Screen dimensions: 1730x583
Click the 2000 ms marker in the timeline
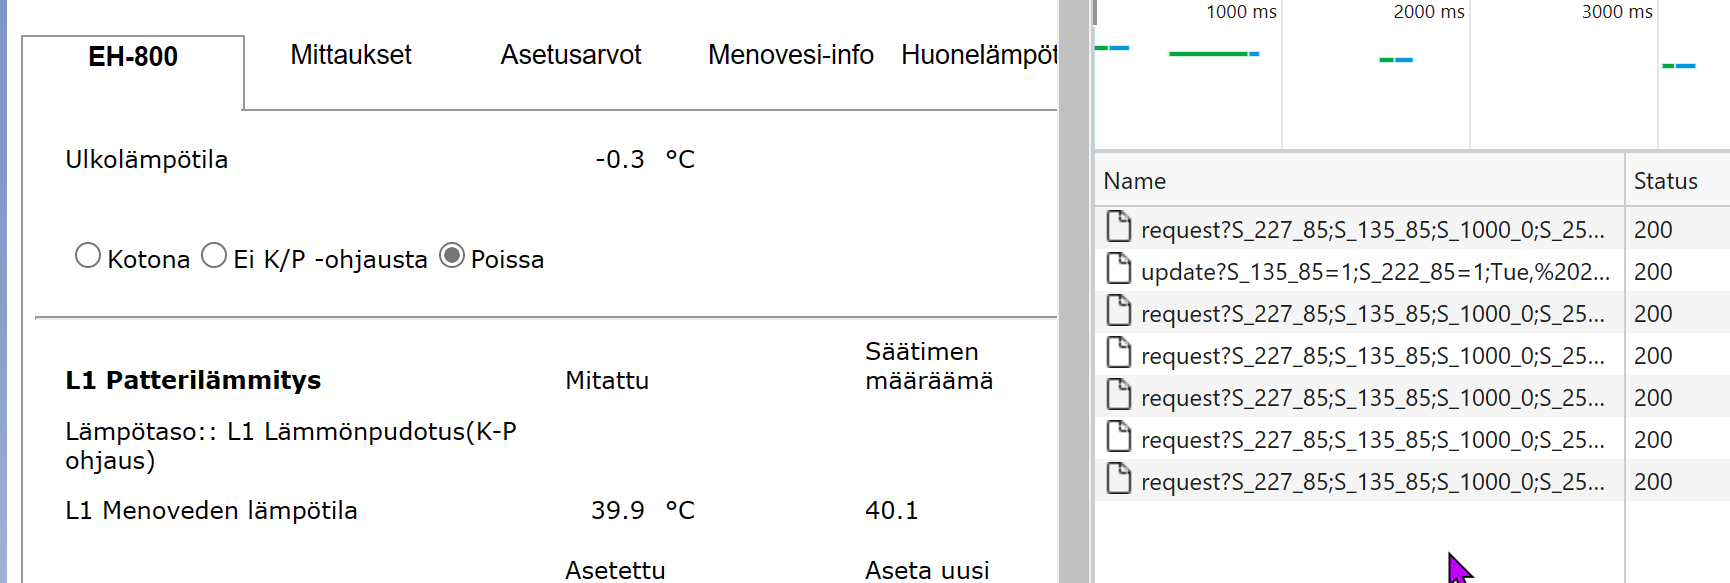coord(1428,12)
